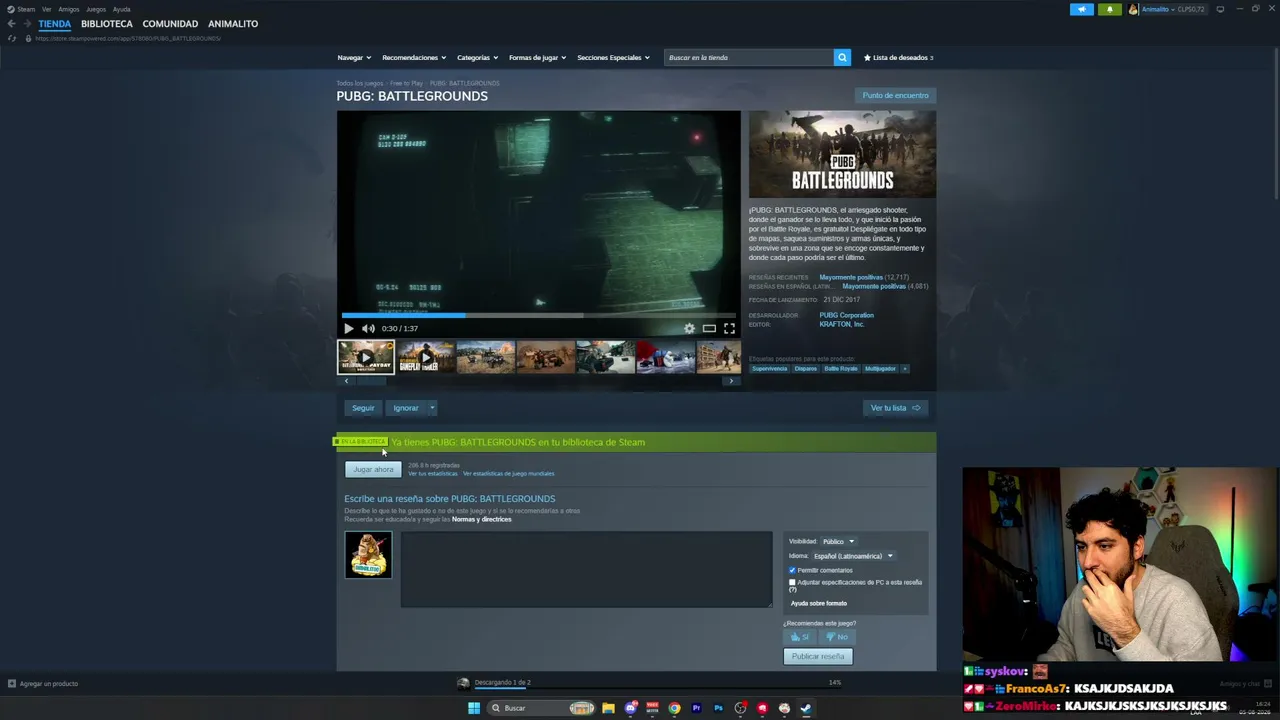Click the plus icon to add more tags
Image resolution: width=1280 pixels, height=720 pixels.
tap(905, 369)
